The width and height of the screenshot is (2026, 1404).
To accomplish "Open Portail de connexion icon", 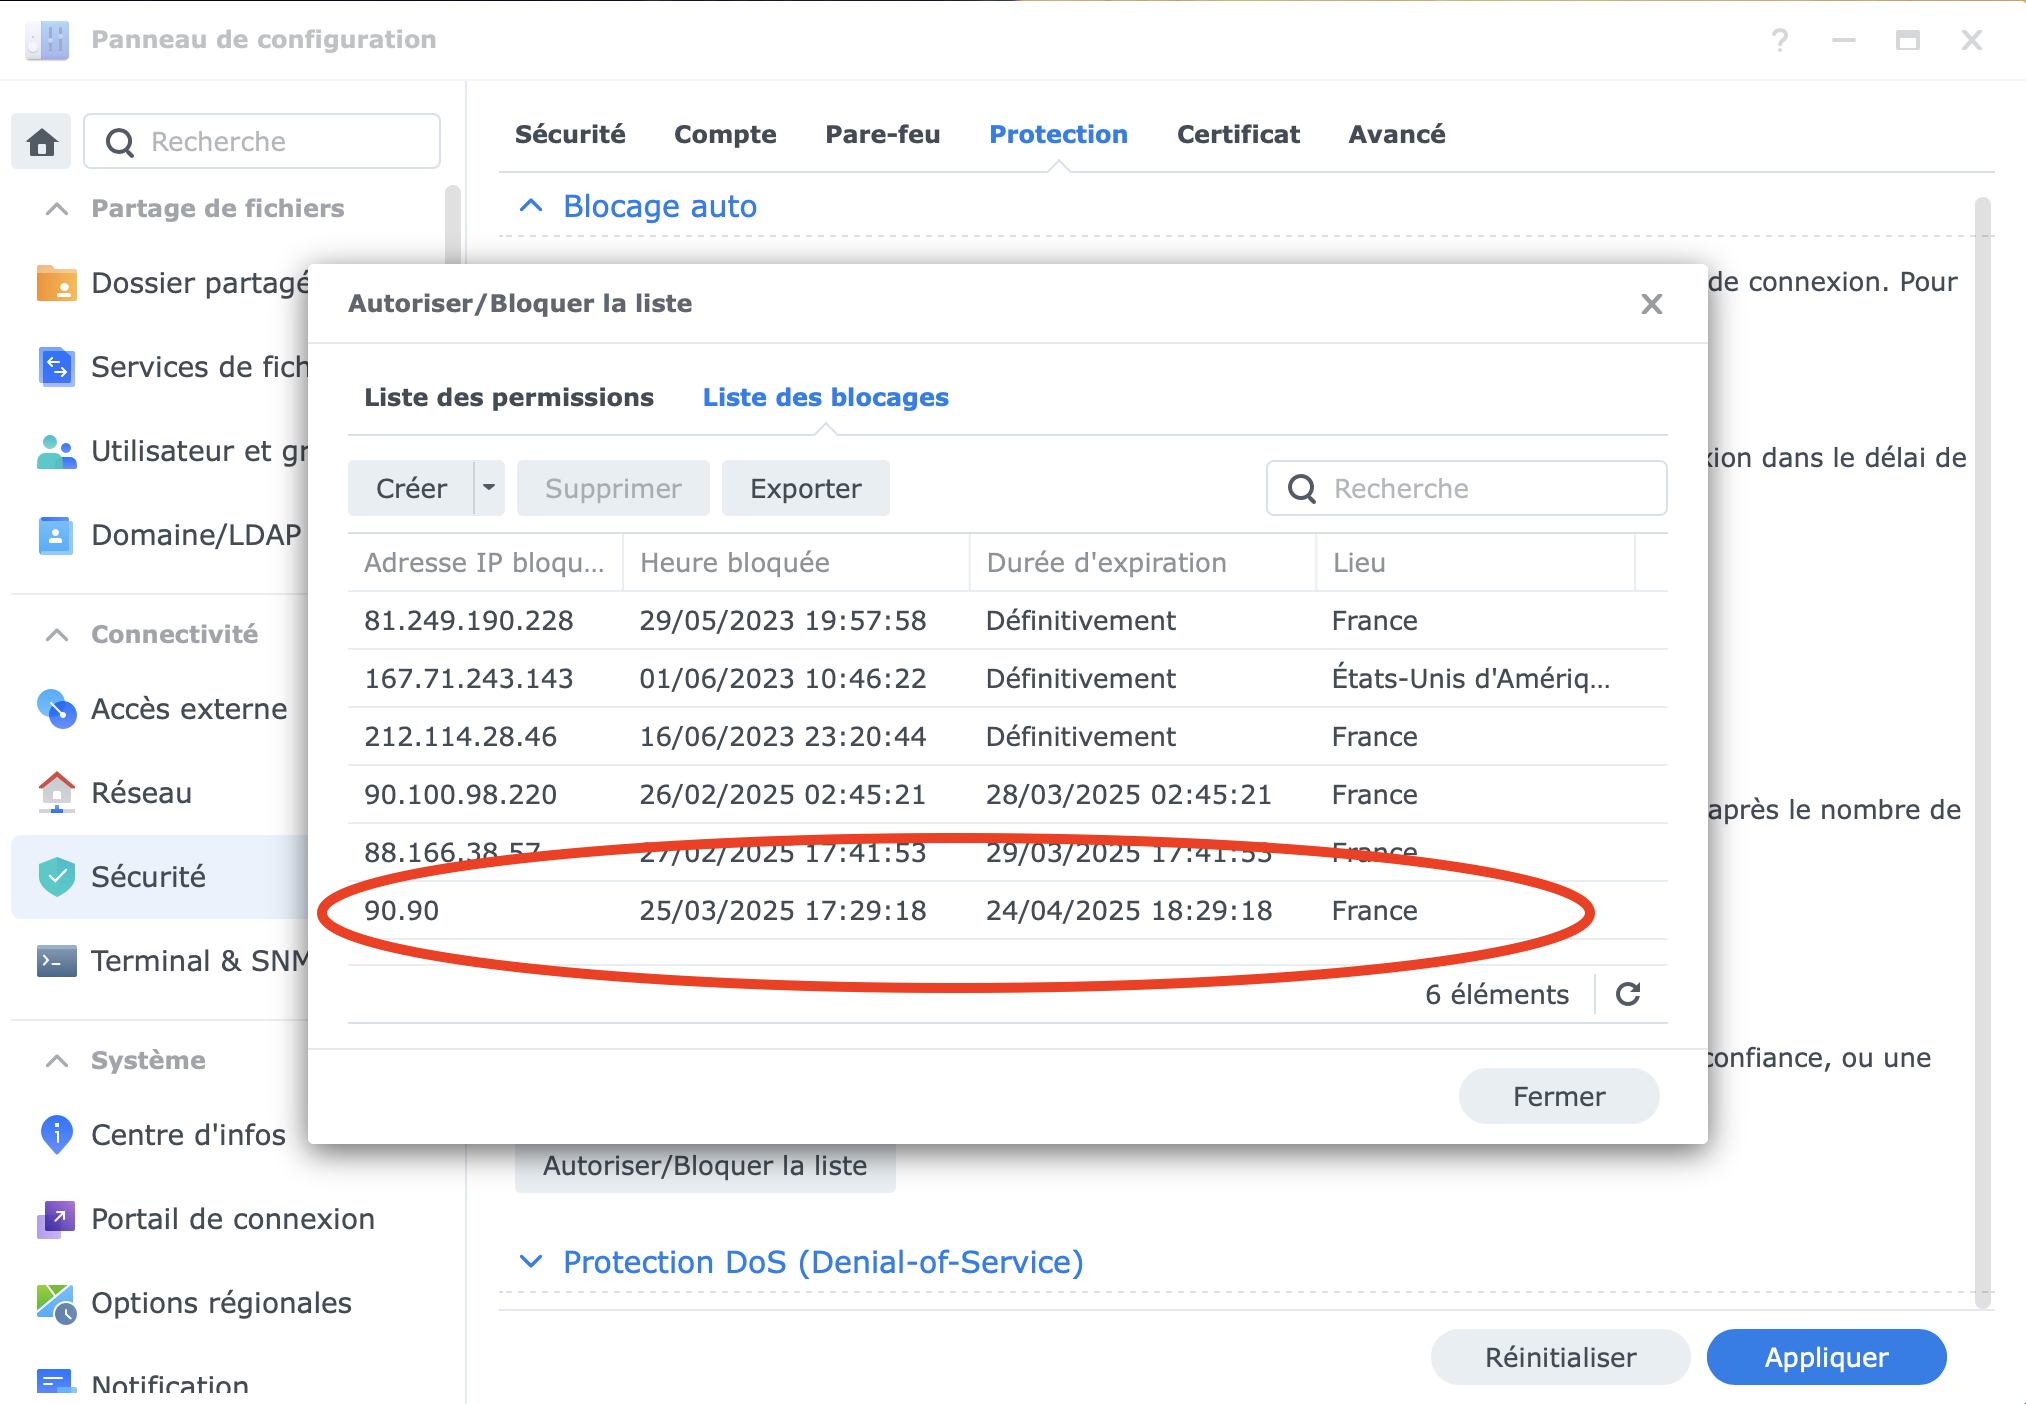I will (x=56, y=1219).
